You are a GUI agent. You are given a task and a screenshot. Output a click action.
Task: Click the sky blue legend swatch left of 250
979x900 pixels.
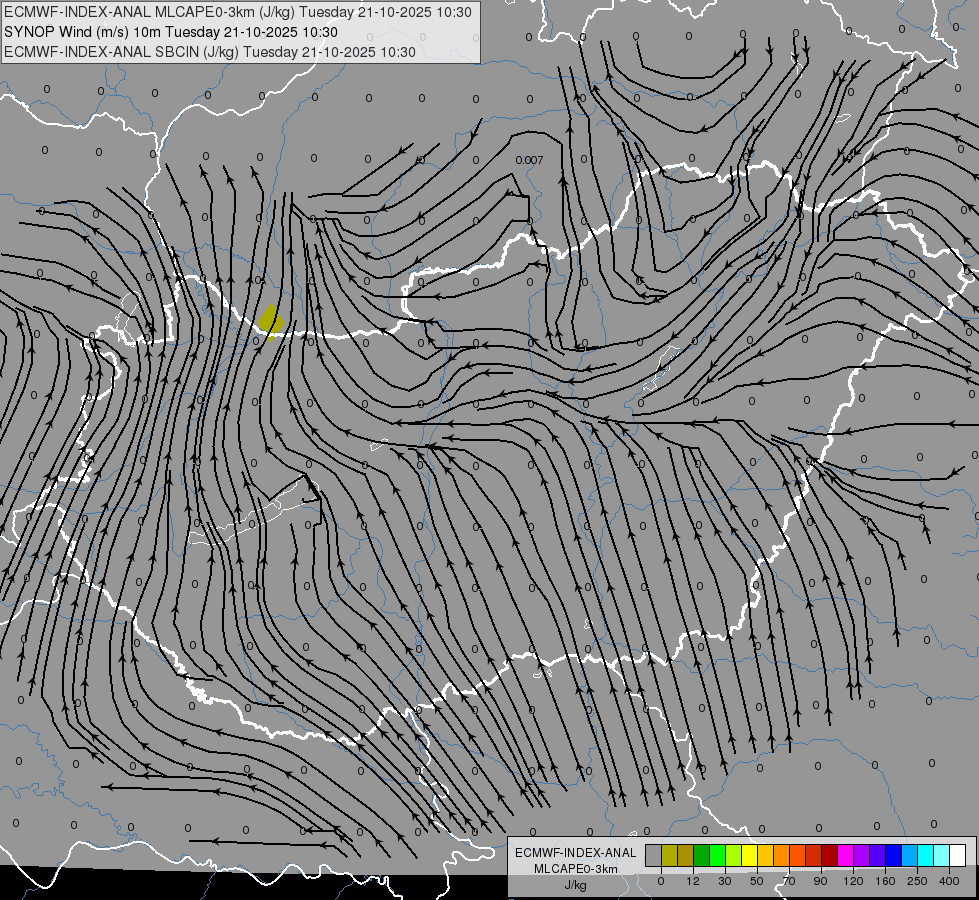[x=910, y=855]
